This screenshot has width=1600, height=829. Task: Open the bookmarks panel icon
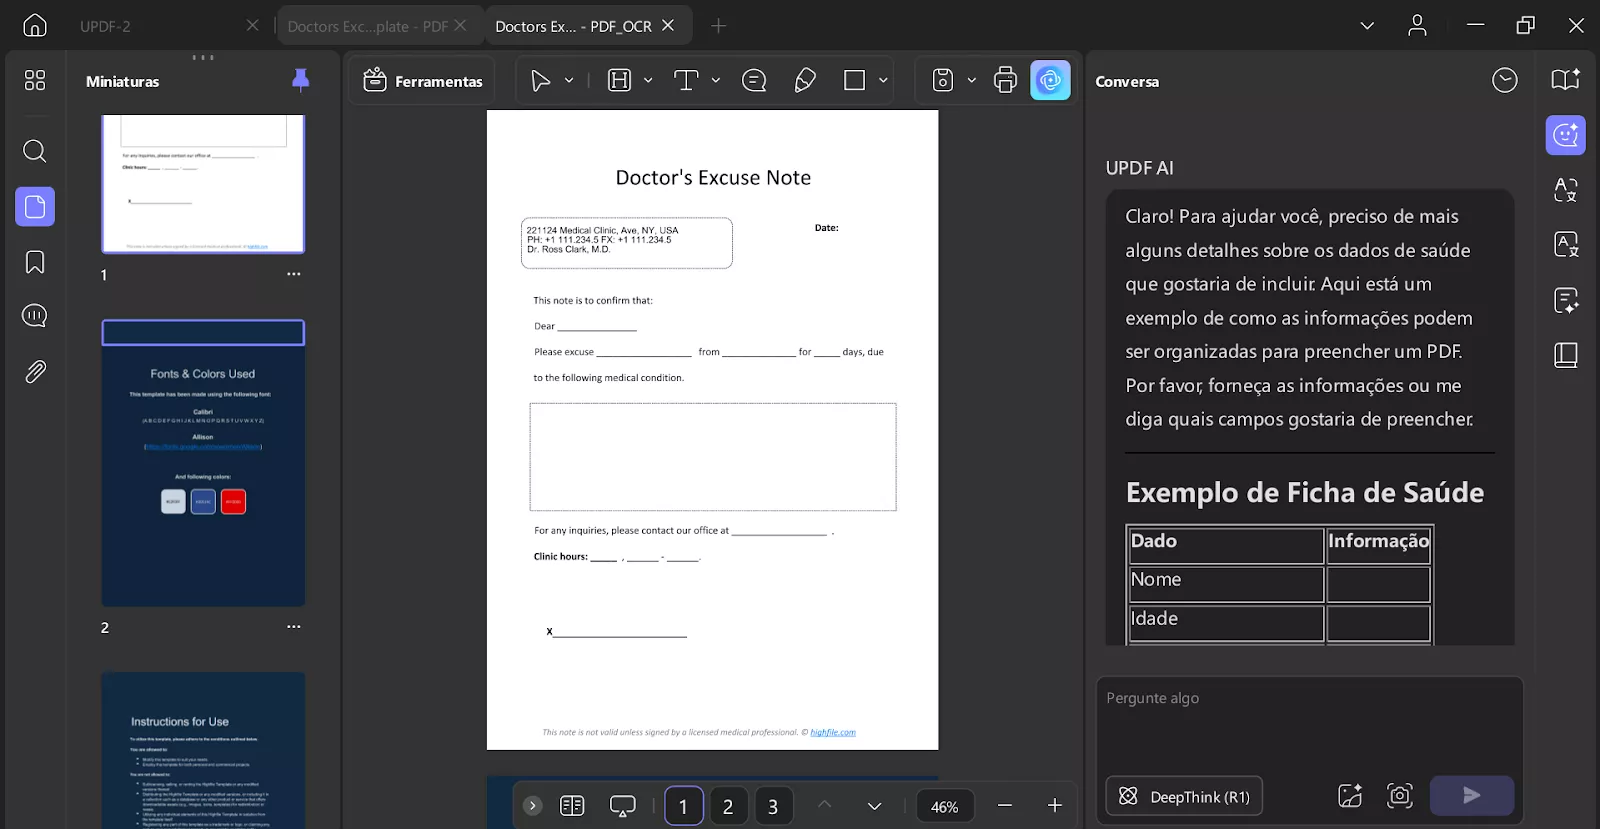tap(35, 262)
